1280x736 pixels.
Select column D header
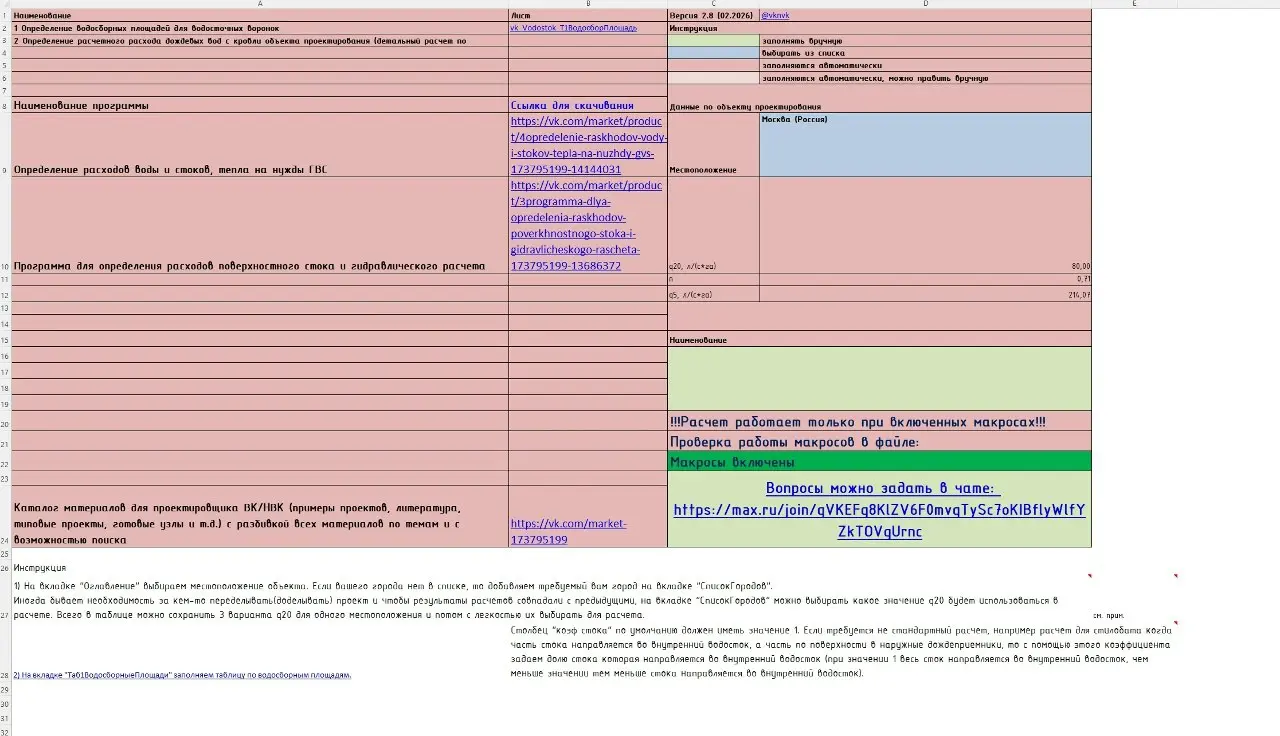925,4
